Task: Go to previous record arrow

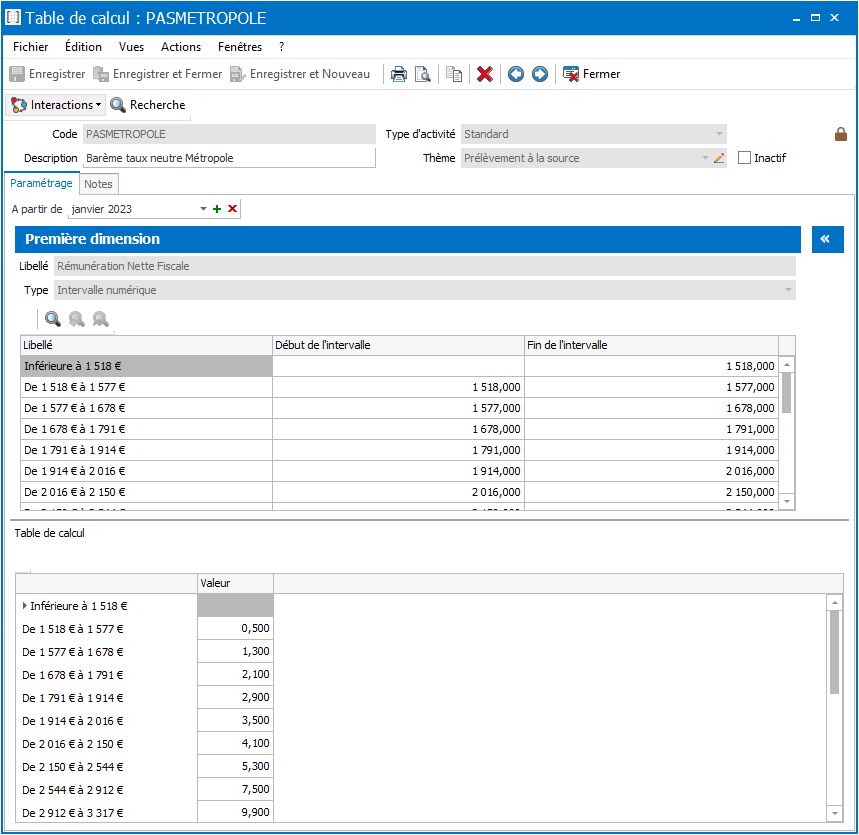Action: coord(516,74)
